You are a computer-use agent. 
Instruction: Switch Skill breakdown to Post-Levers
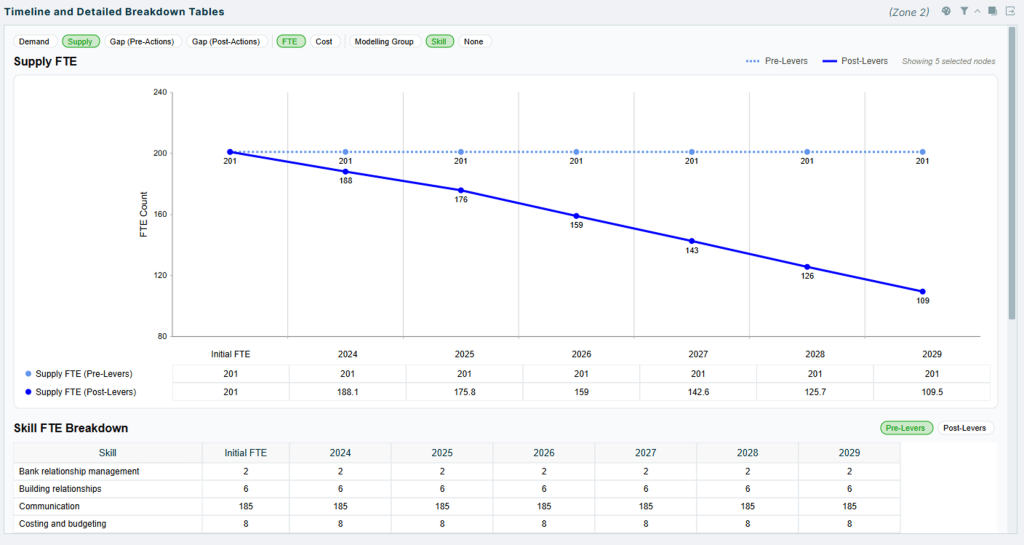(x=965, y=428)
